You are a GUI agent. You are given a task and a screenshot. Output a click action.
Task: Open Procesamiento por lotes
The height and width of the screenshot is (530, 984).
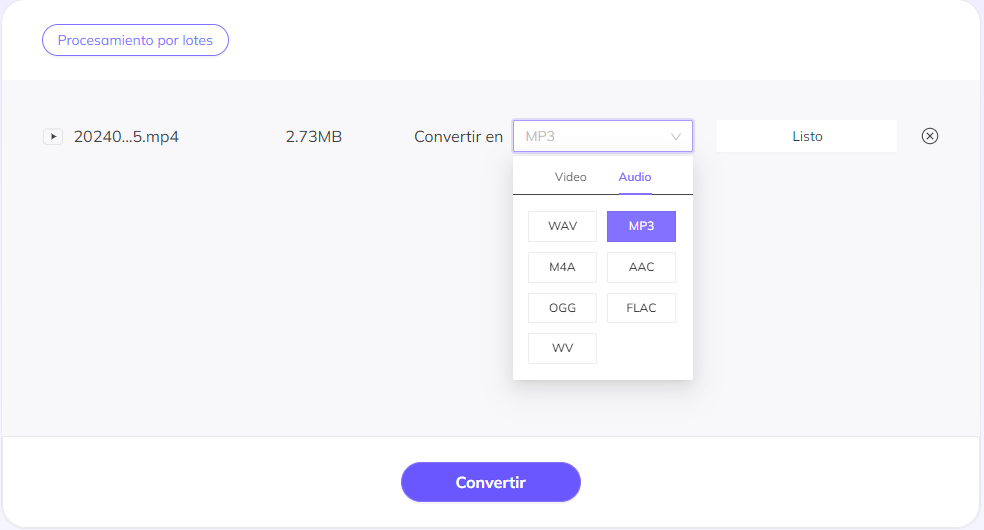[135, 41]
